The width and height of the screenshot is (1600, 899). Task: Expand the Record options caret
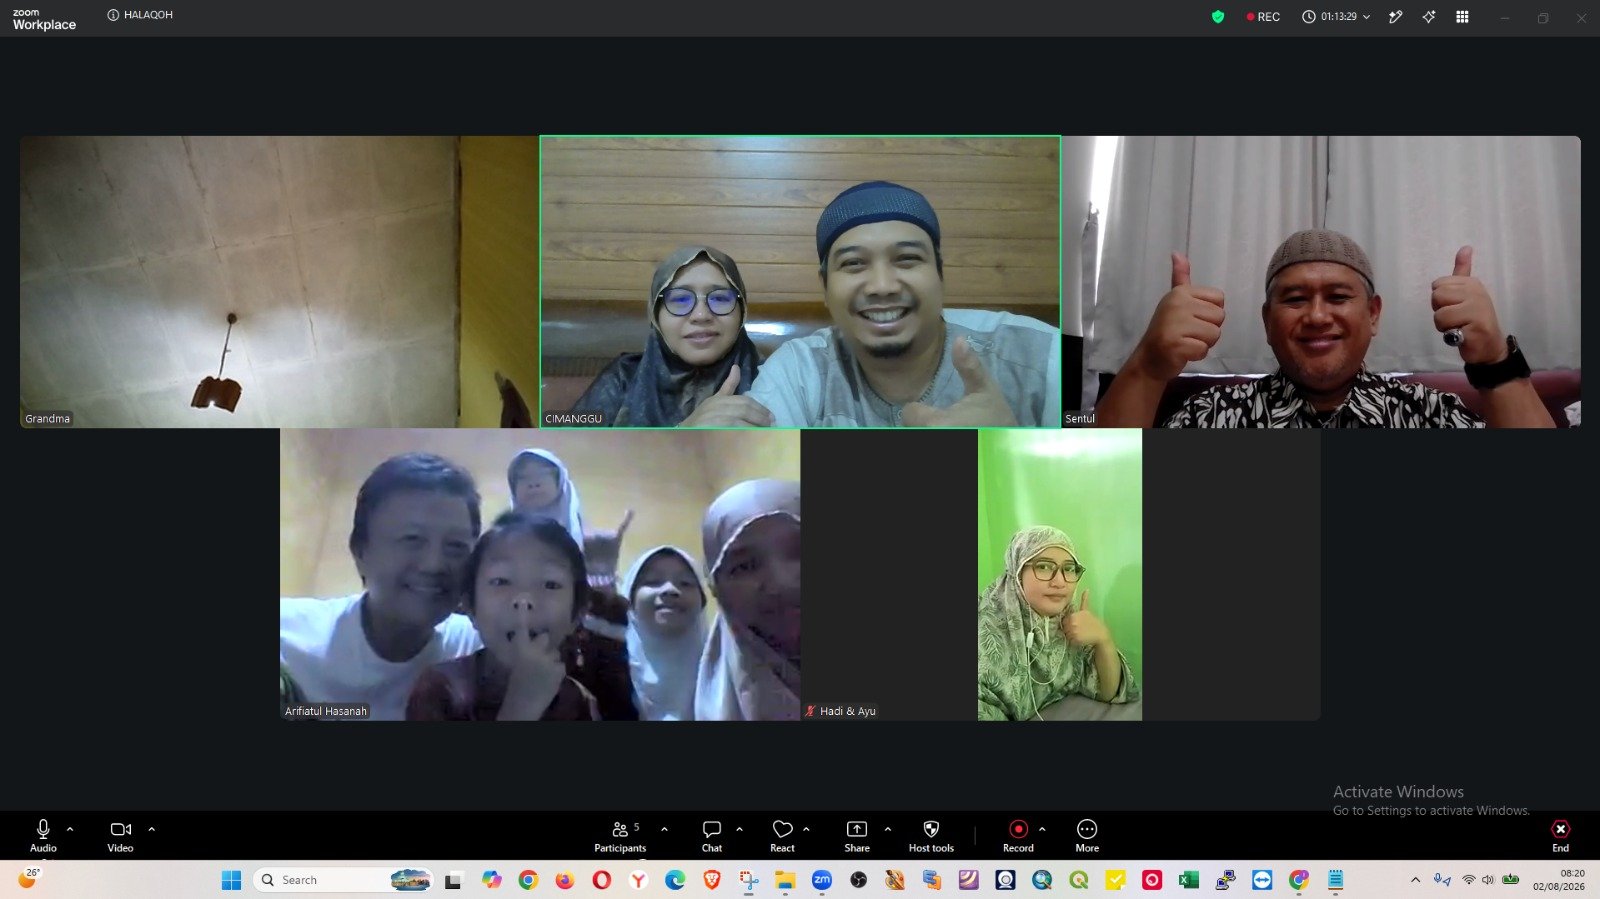click(x=1042, y=829)
